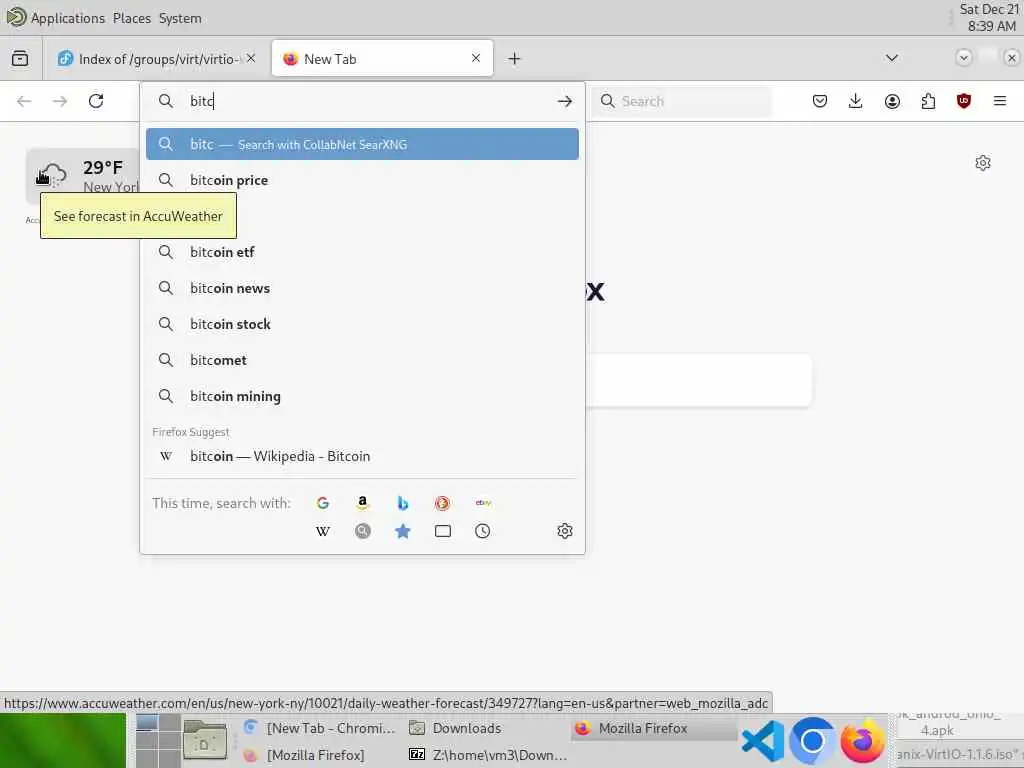Go forward using the forward arrow
1024x768 pixels.
pos(60,101)
